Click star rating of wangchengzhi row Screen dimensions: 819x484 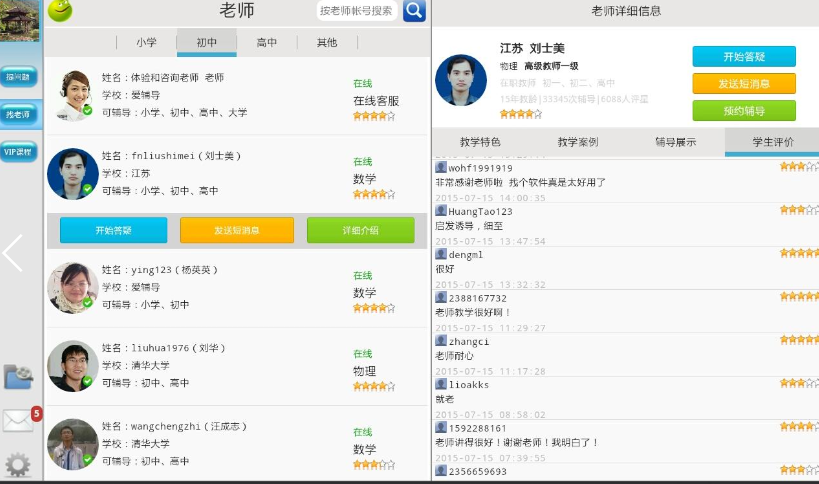click(374, 464)
